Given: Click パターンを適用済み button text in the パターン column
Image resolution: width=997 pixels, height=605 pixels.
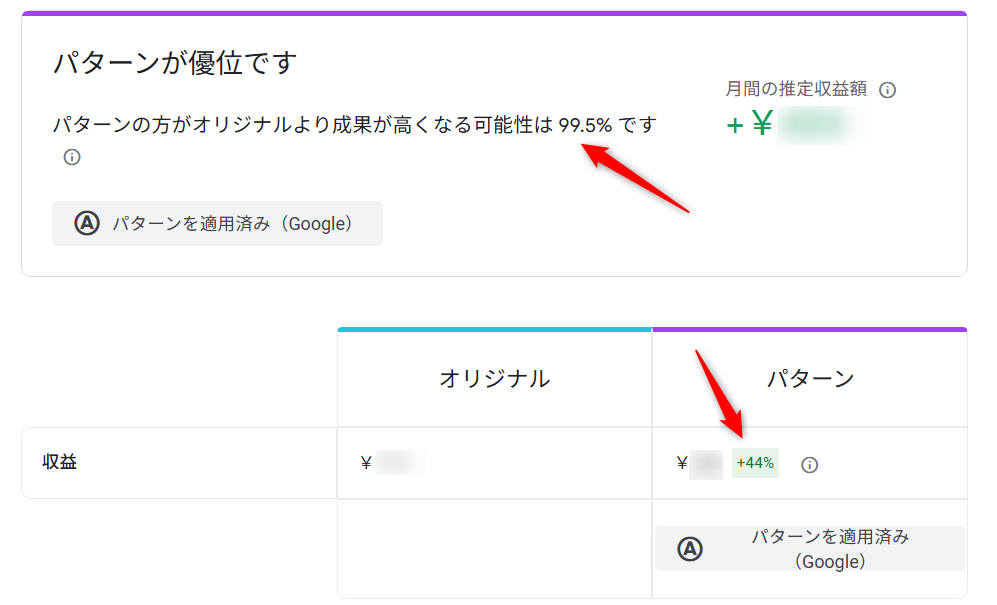Looking at the screenshot, I should coord(830,548).
